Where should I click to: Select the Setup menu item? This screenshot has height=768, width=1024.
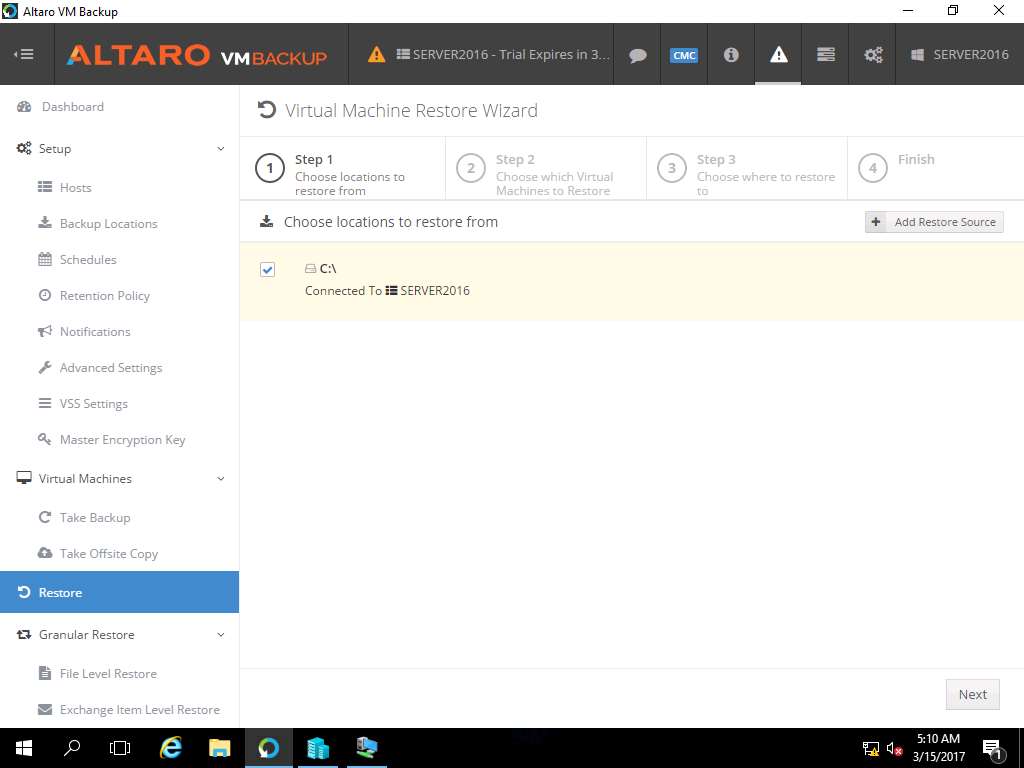point(55,148)
